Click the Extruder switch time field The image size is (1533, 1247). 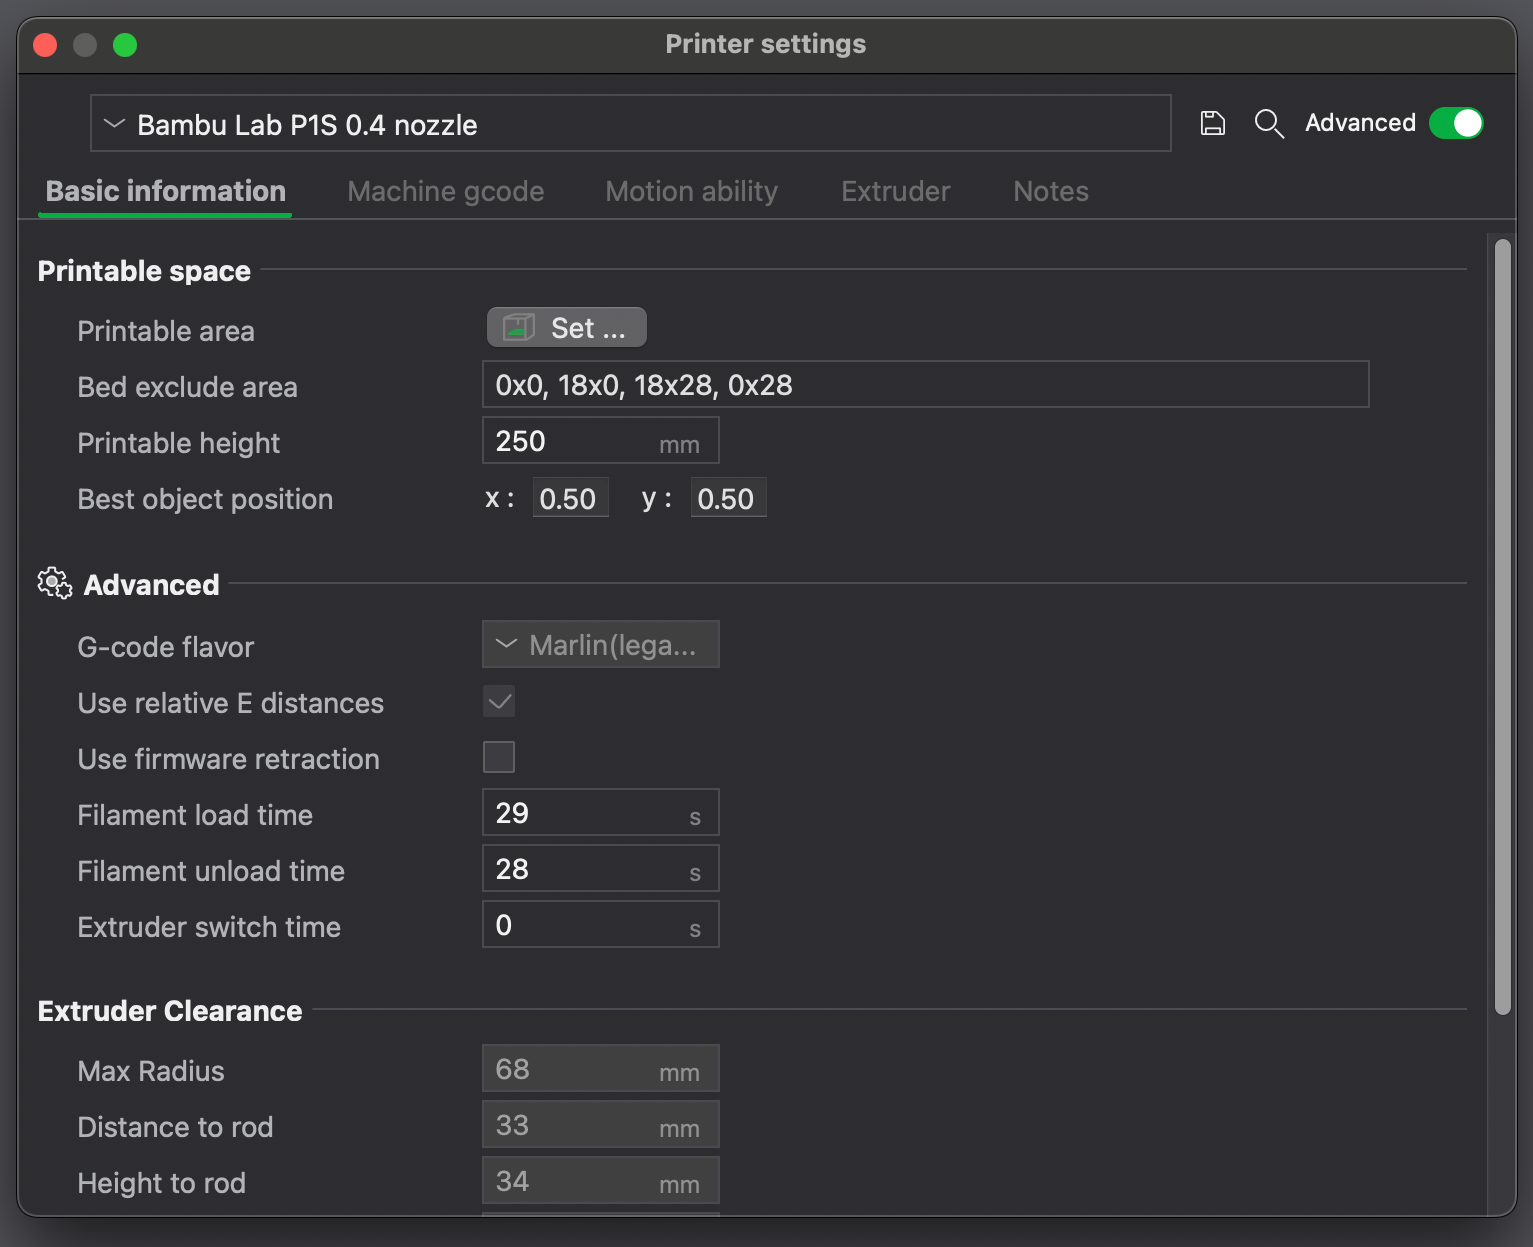[x=601, y=924]
